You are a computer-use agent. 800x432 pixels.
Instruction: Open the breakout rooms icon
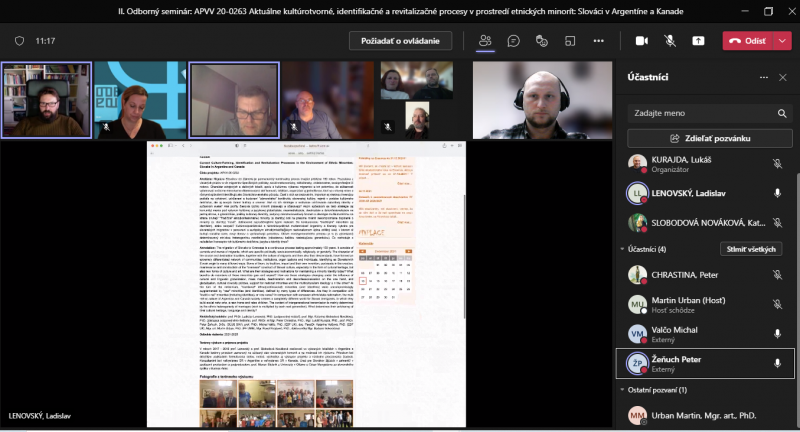[571, 41]
